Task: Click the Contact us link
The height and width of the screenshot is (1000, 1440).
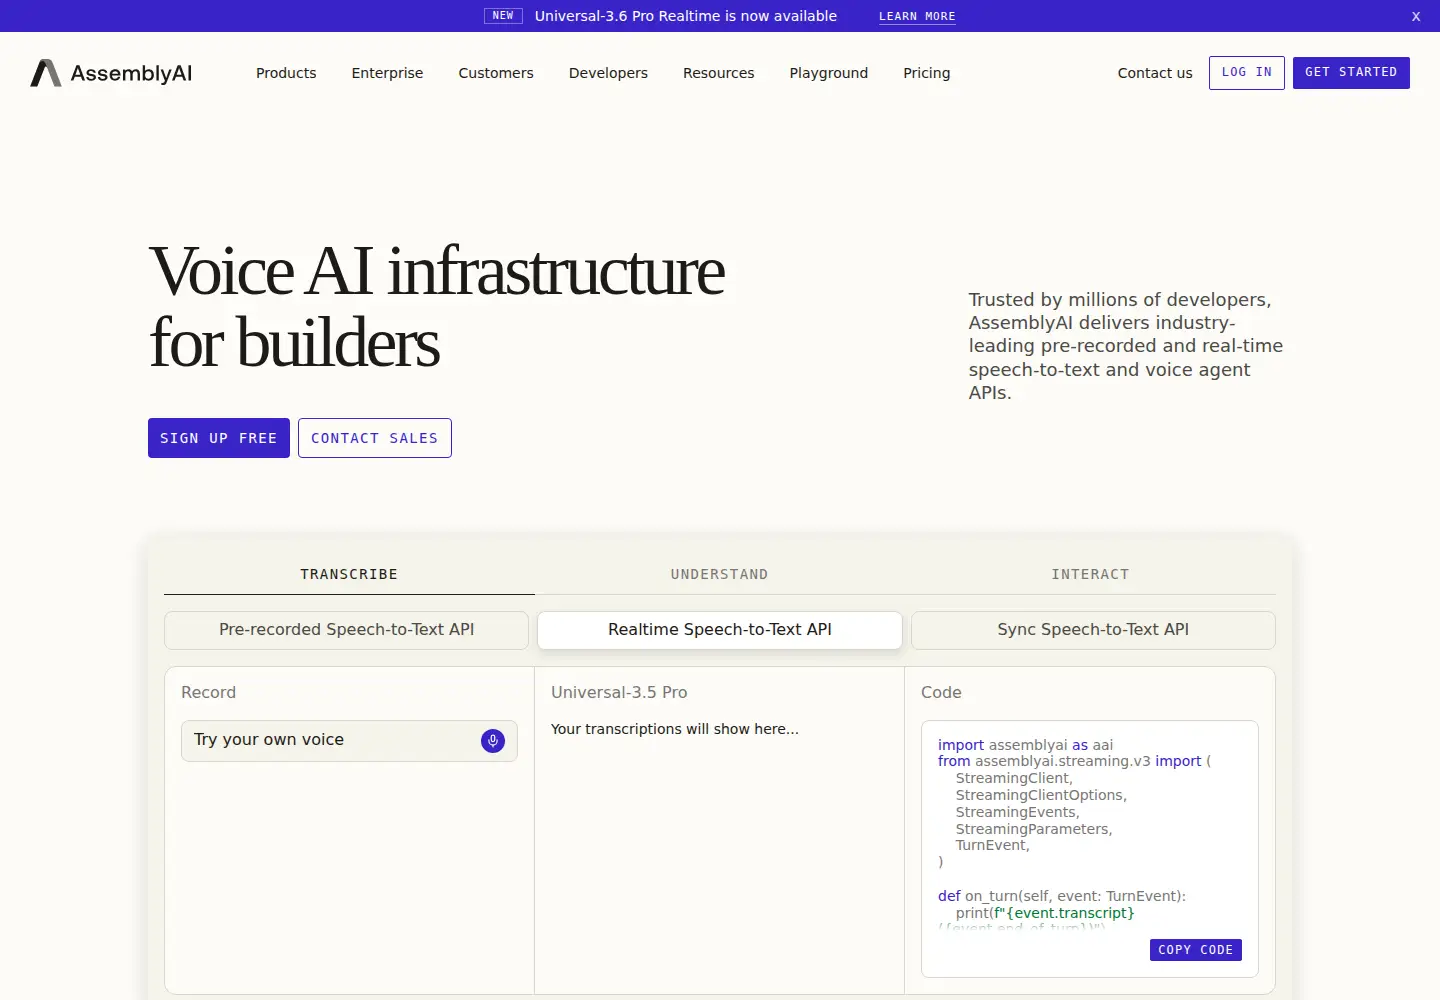Action: [1155, 73]
